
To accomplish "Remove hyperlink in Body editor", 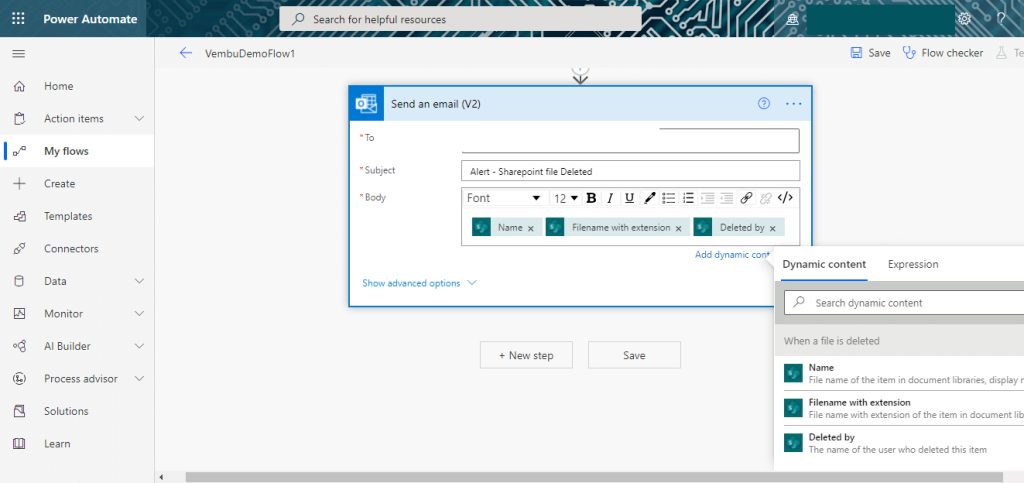I will click(765, 198).
